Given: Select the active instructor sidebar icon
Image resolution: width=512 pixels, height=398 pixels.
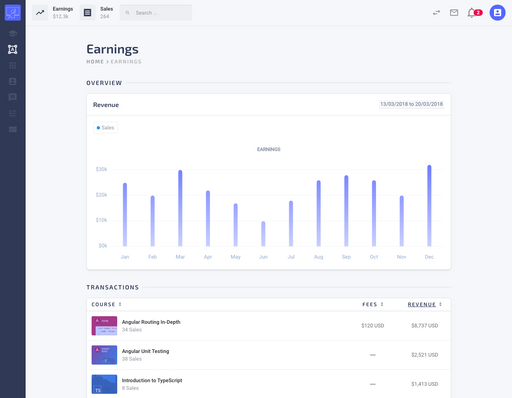Looking at the screenshot, I should point(13,49).
